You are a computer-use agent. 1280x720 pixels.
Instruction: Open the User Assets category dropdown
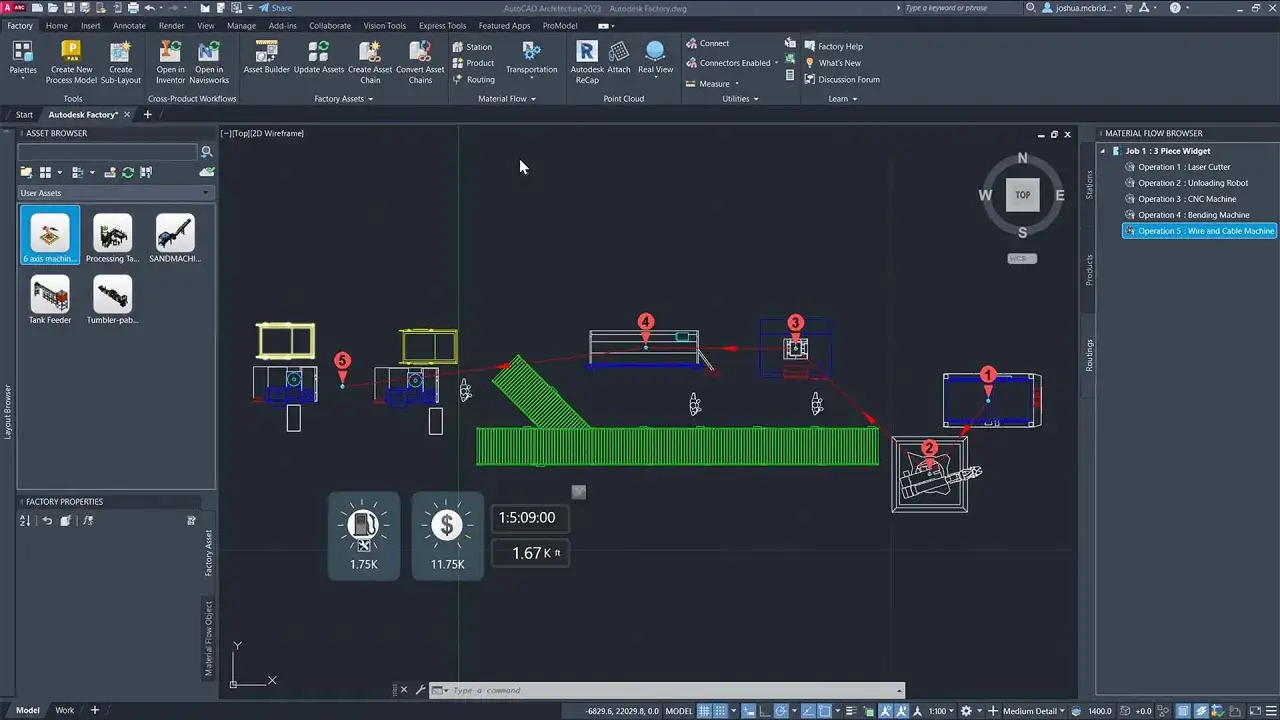coord(115,193)
